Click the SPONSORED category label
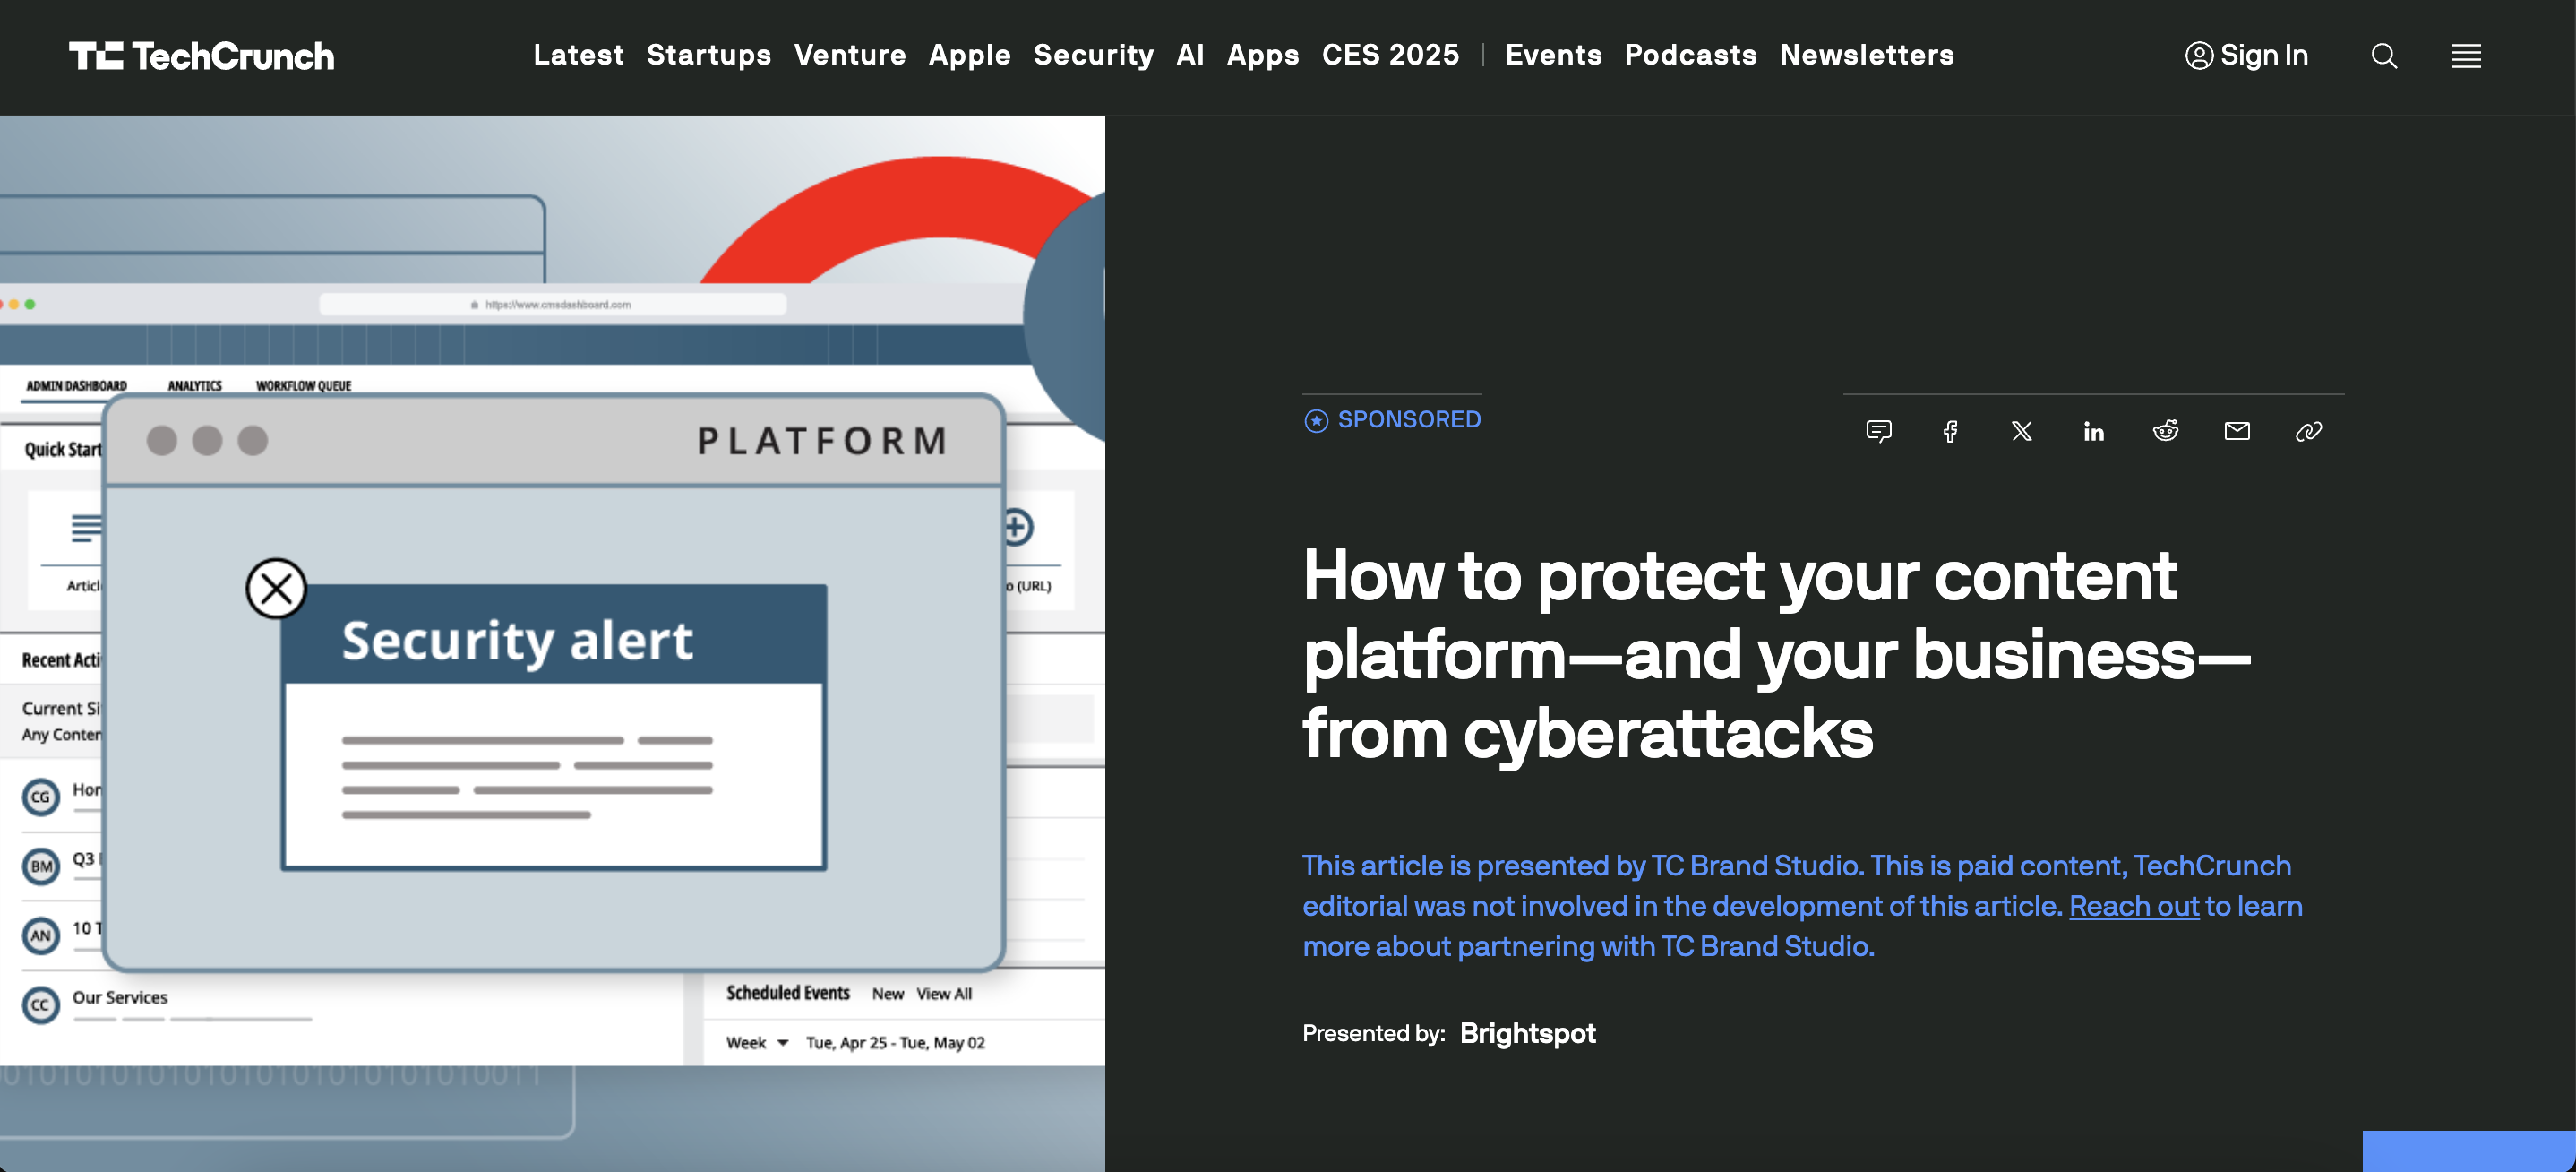 [x=1408, y=420]
